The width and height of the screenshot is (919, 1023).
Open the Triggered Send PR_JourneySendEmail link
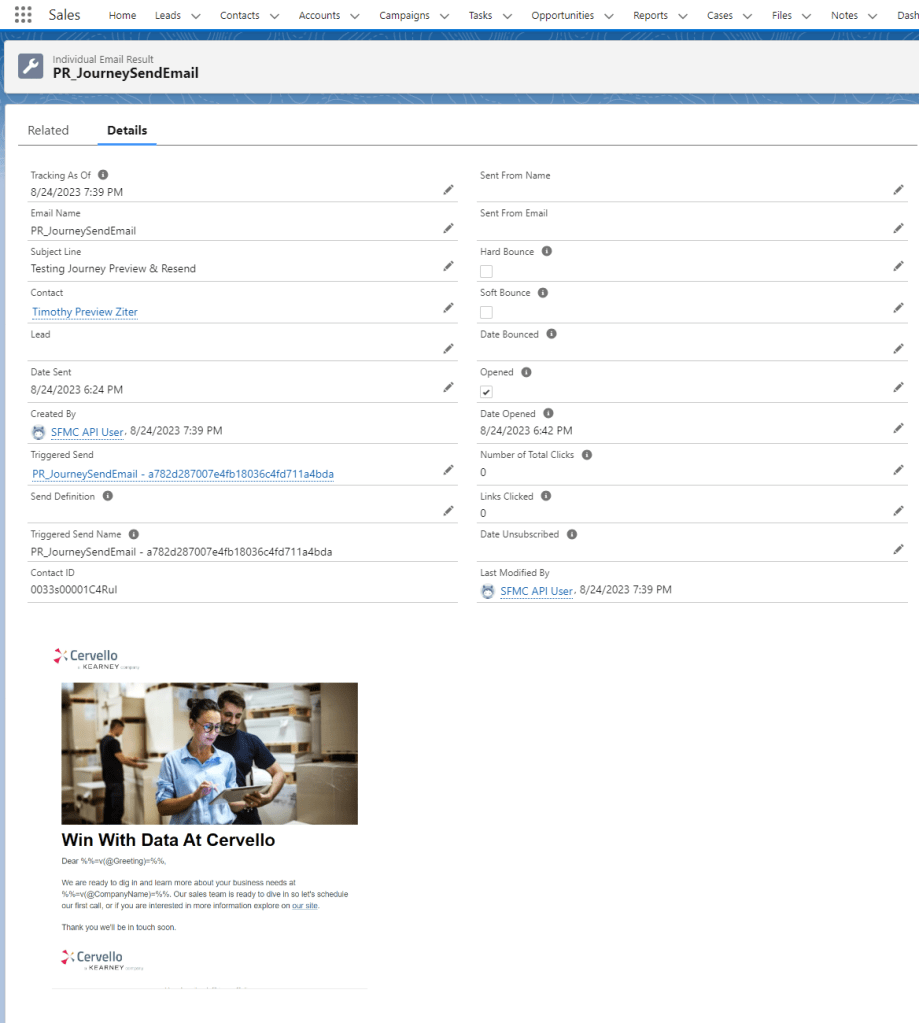click(x=183, y=473)
